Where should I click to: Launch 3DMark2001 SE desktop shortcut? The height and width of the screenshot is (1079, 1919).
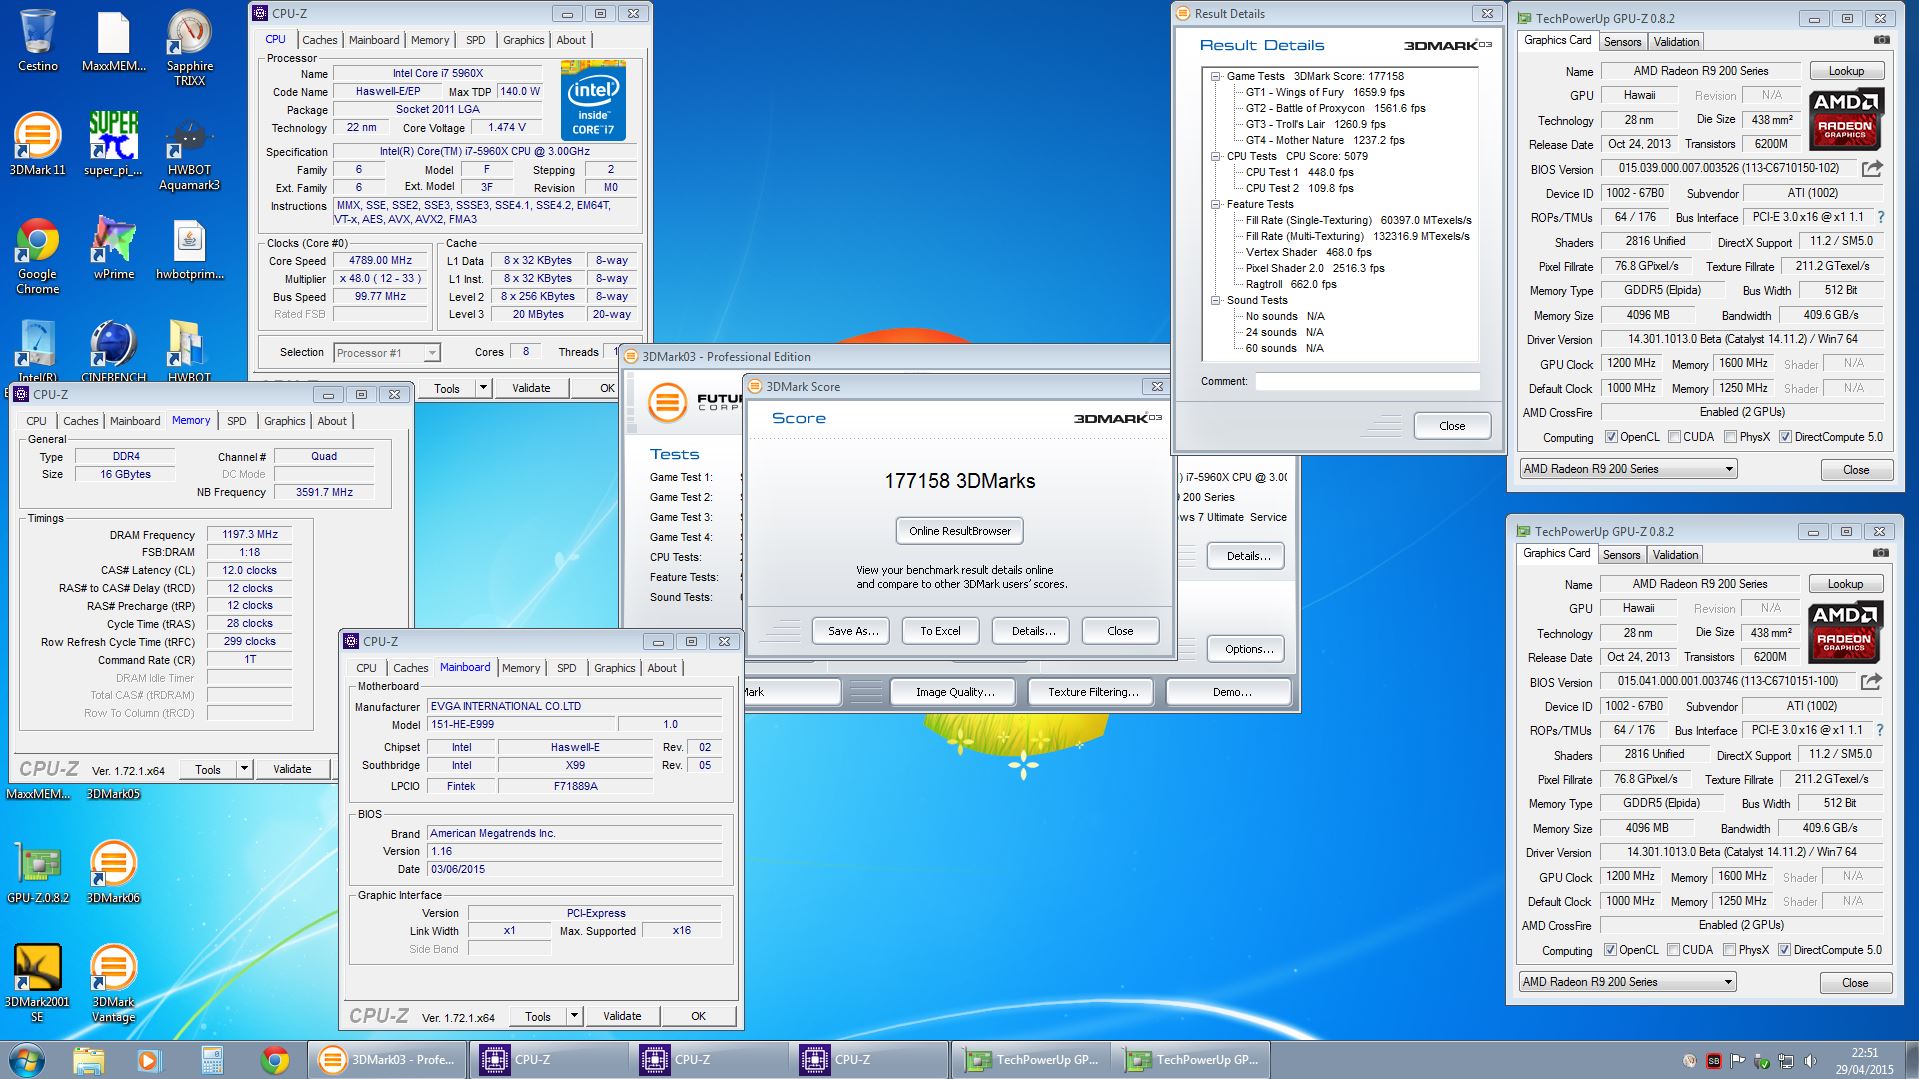(x=37, y=983)
